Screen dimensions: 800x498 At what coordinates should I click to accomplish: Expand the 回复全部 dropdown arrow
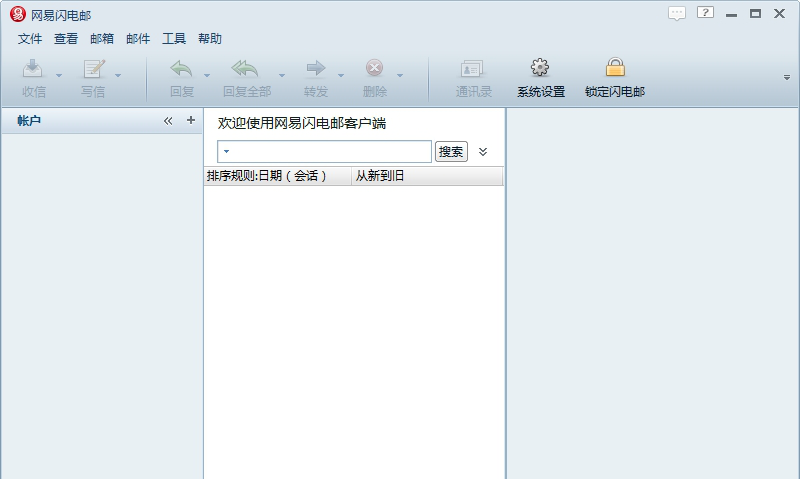click(x=282, y=76)
